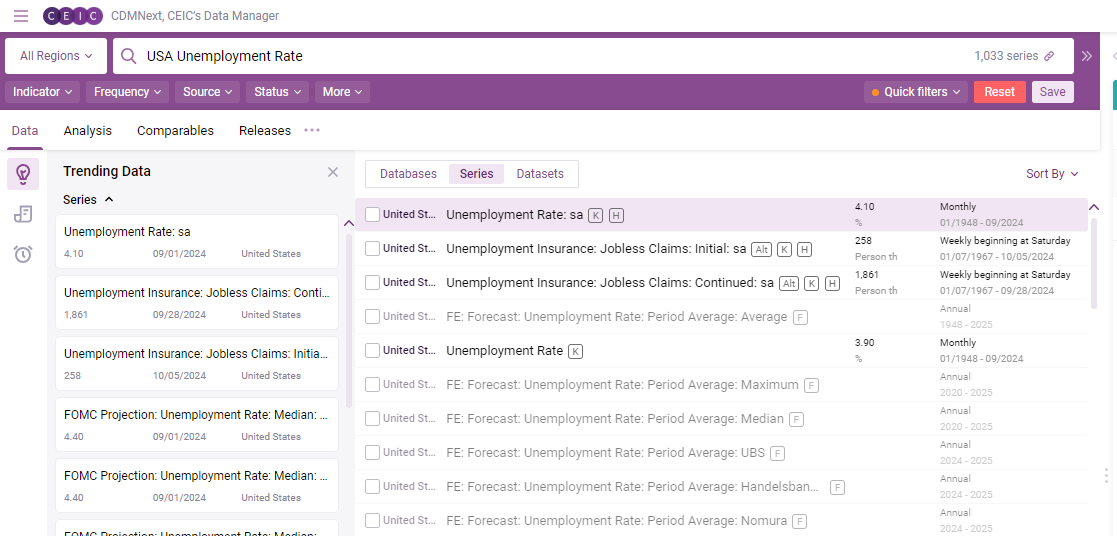Open the More filters dropdown
Image resolution: width=1117 pixels, height=536 pixels.
(343, 92)
